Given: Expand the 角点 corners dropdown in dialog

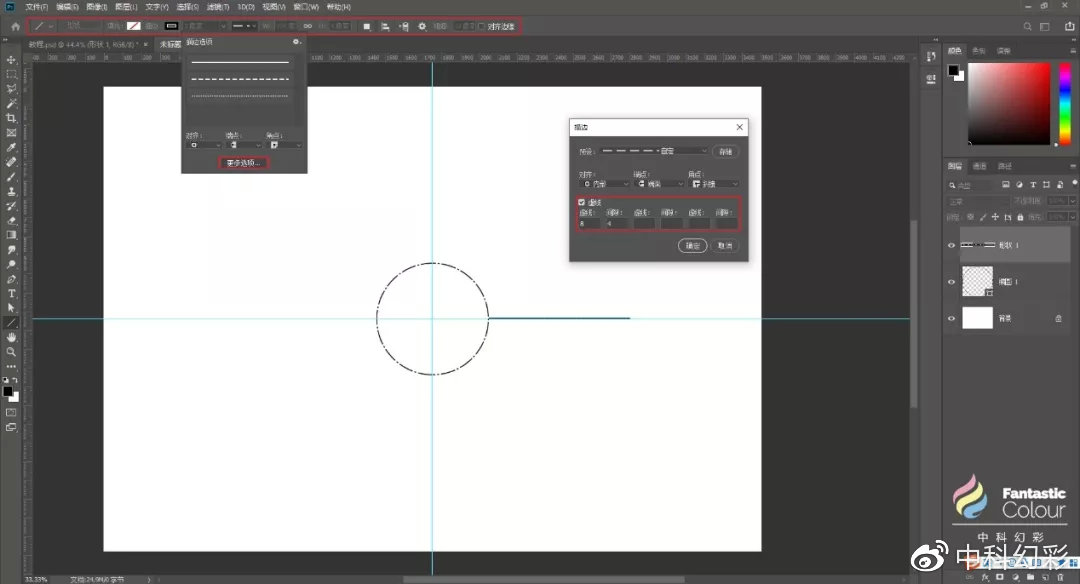Looking at the screenshot, I should coord(713,184).
